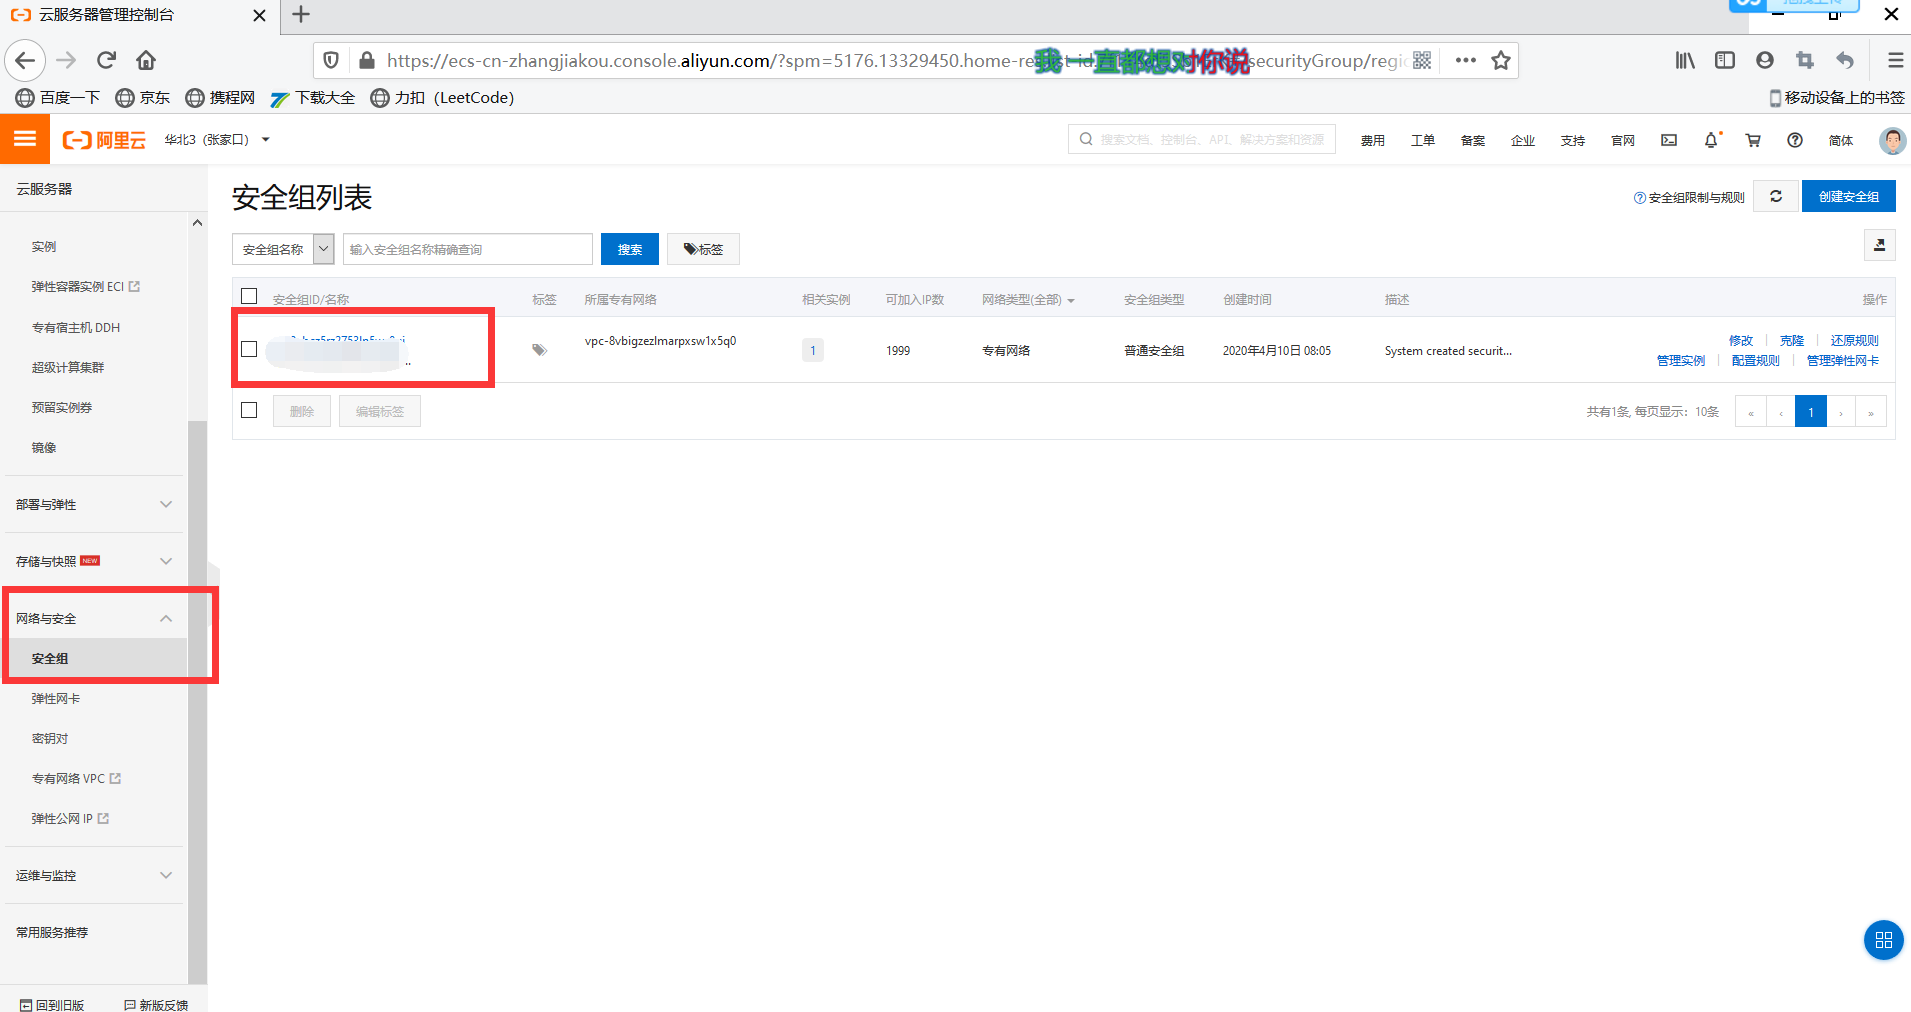
Task: Select 安全组 in the sidebar
Action: coord(50,658)
